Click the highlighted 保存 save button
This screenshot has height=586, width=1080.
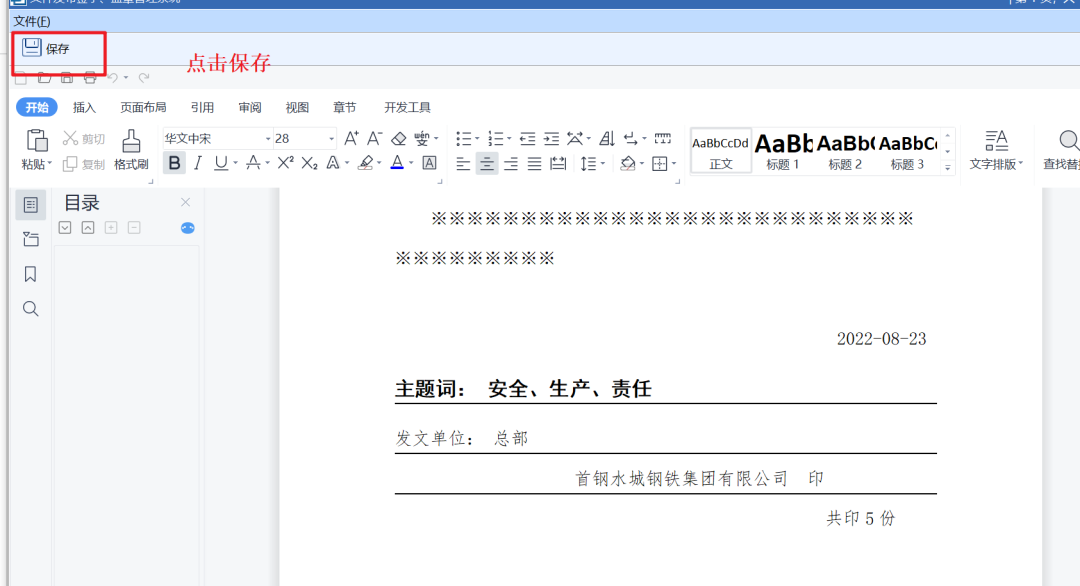pos(48,46)
